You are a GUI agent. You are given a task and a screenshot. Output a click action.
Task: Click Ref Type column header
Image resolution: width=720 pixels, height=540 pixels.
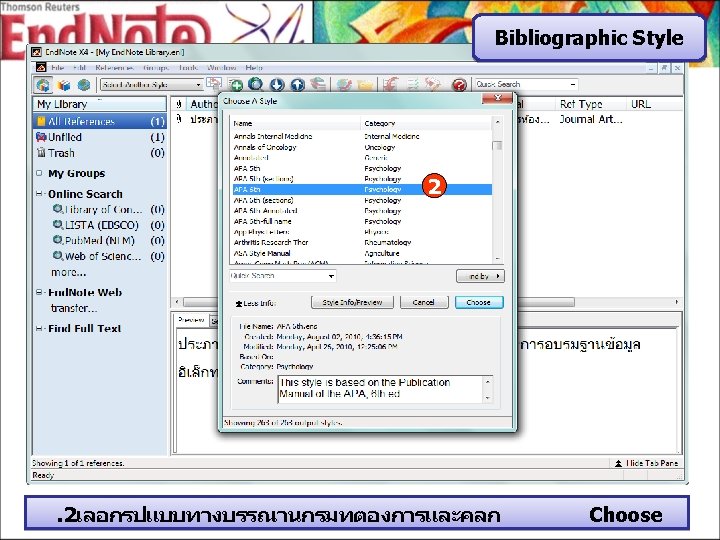click(590, 104)
